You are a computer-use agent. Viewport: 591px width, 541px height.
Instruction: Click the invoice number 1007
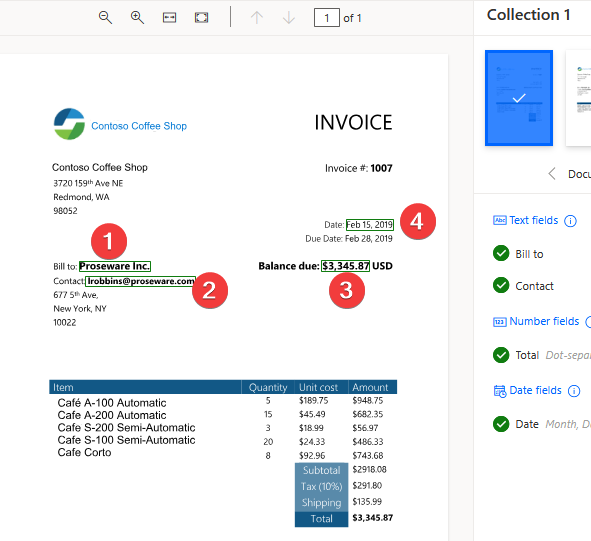381,168
